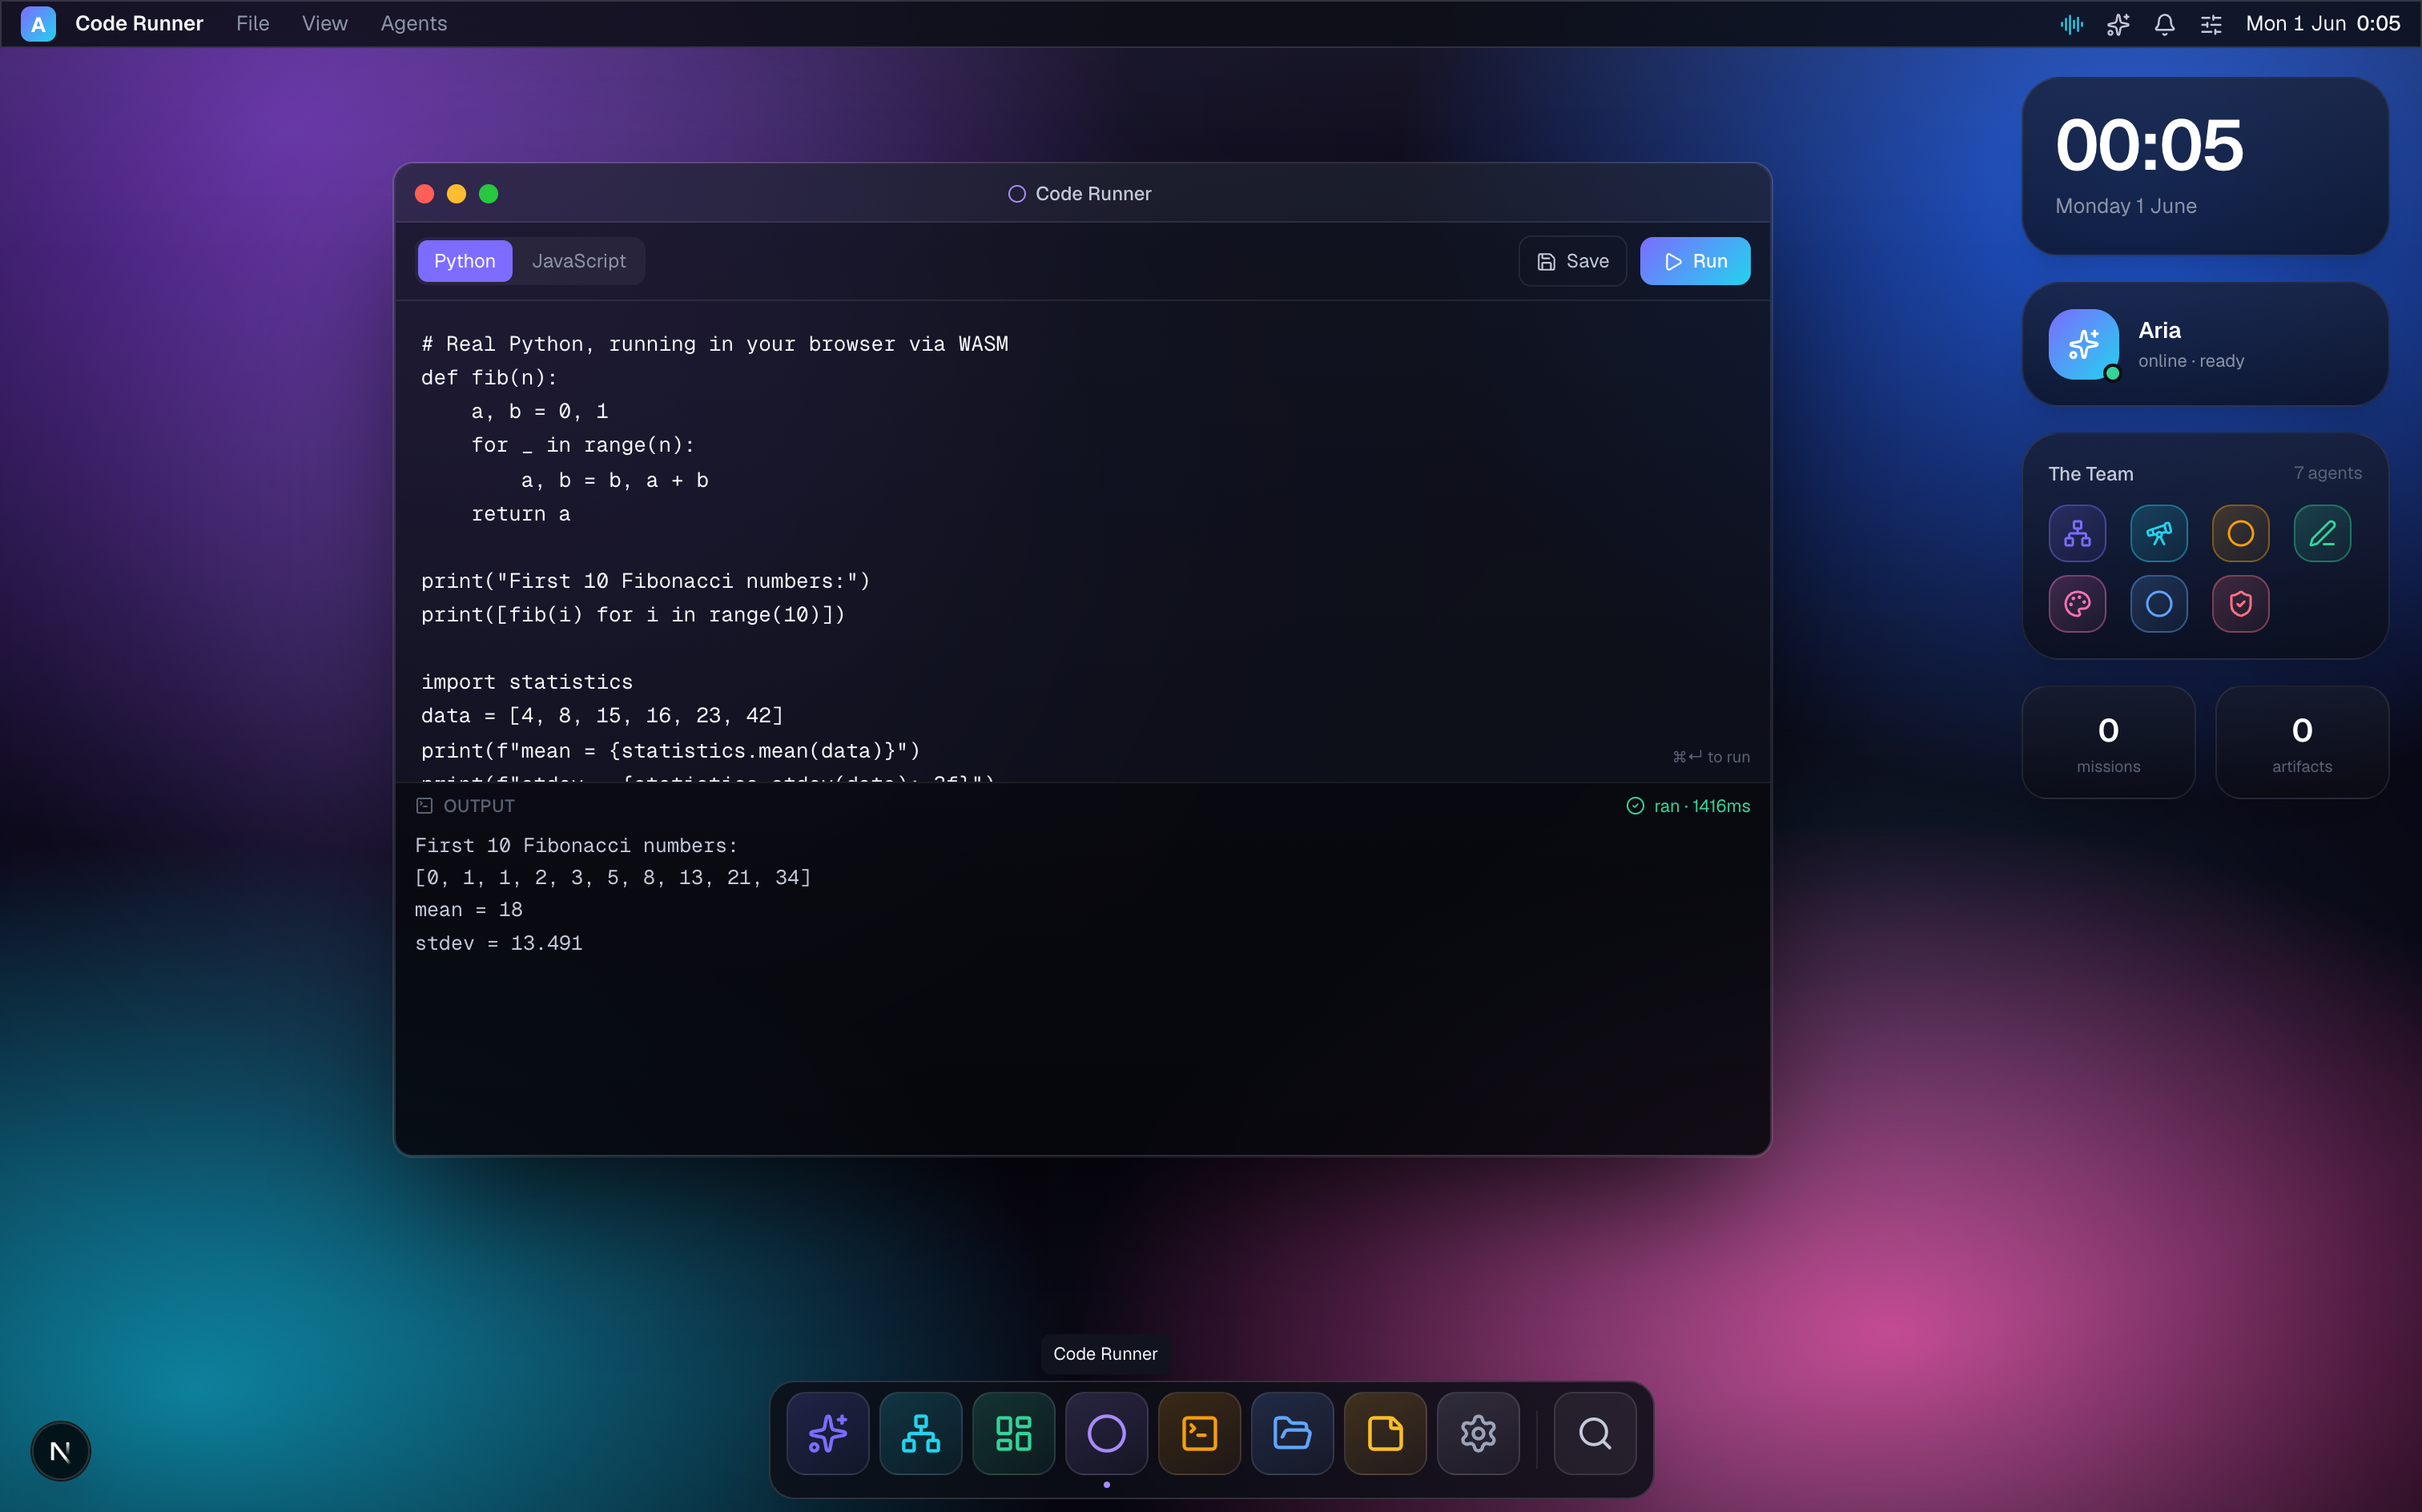
Task: Click the '# Real Python' comment line
Action: pos(715,344)
